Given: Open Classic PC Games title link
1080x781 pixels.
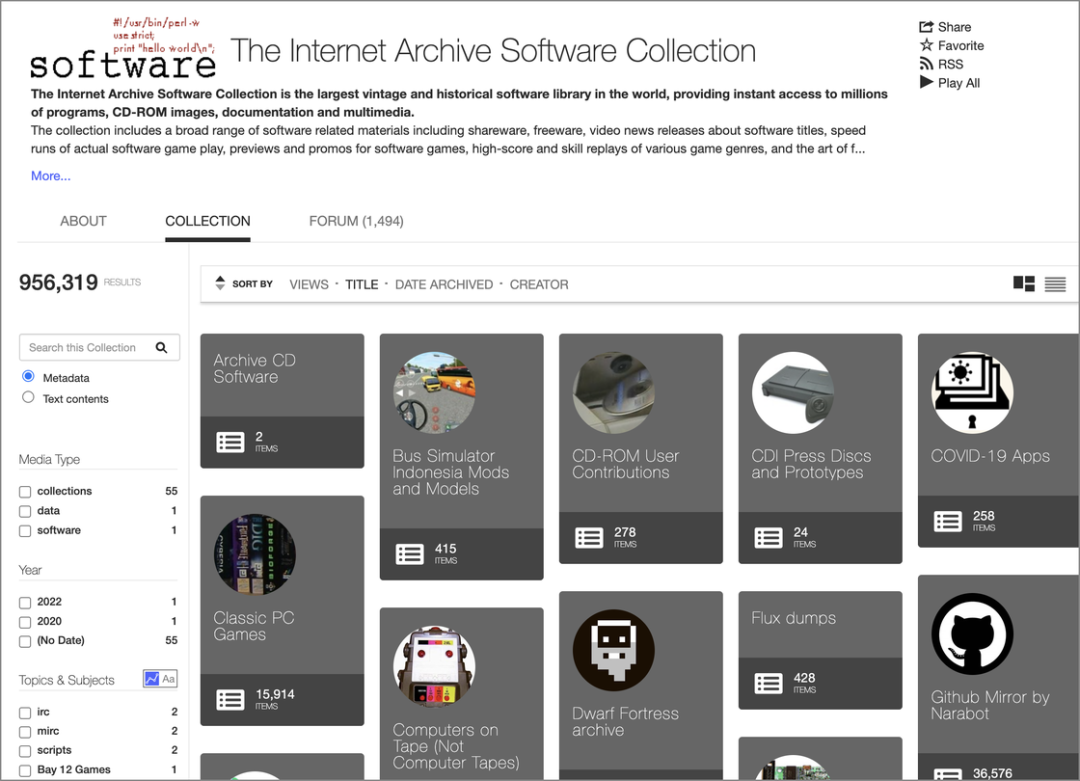Looking at the screenshot, I should pos(253,626).
